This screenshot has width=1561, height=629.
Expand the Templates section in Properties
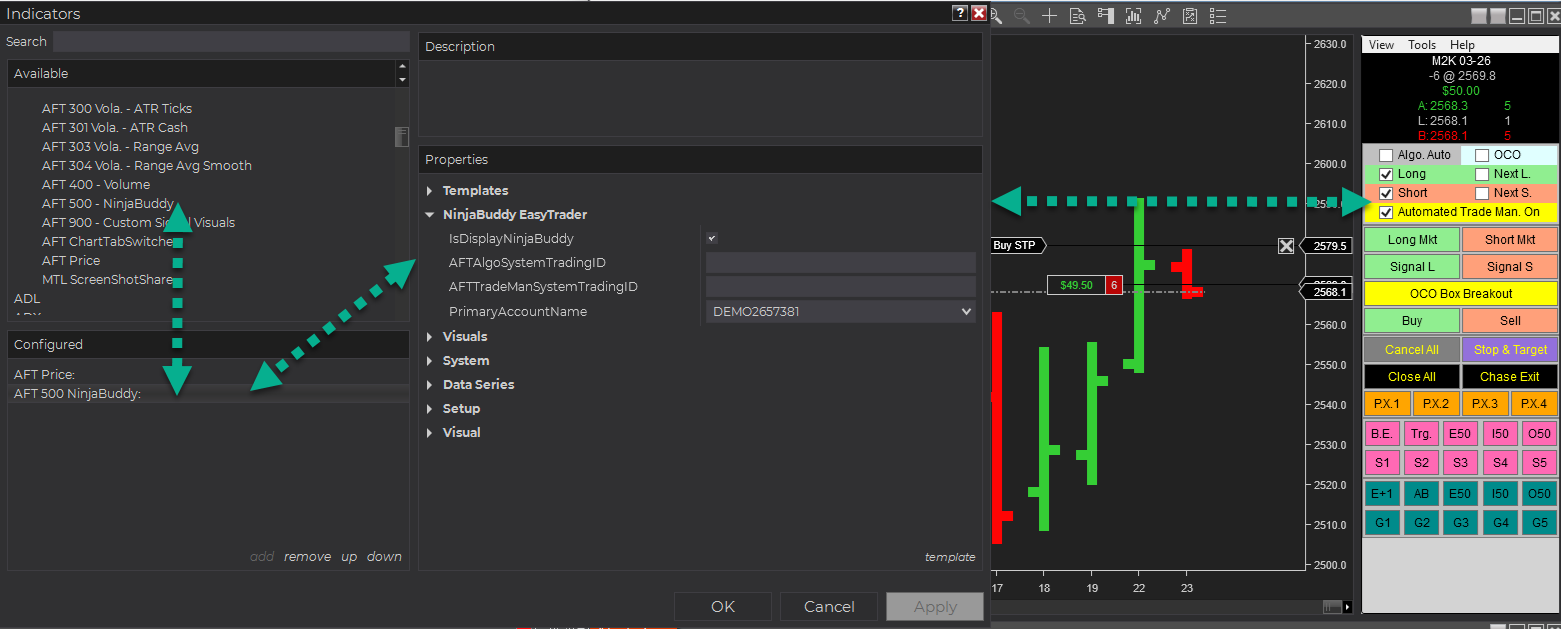click(430, 190)
